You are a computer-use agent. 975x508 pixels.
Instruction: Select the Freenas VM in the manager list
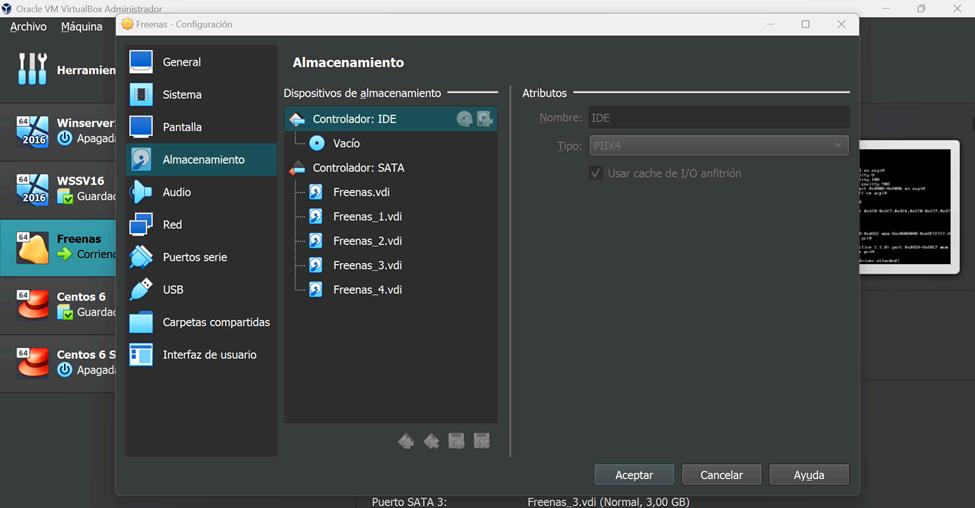[x=58, y=247]
